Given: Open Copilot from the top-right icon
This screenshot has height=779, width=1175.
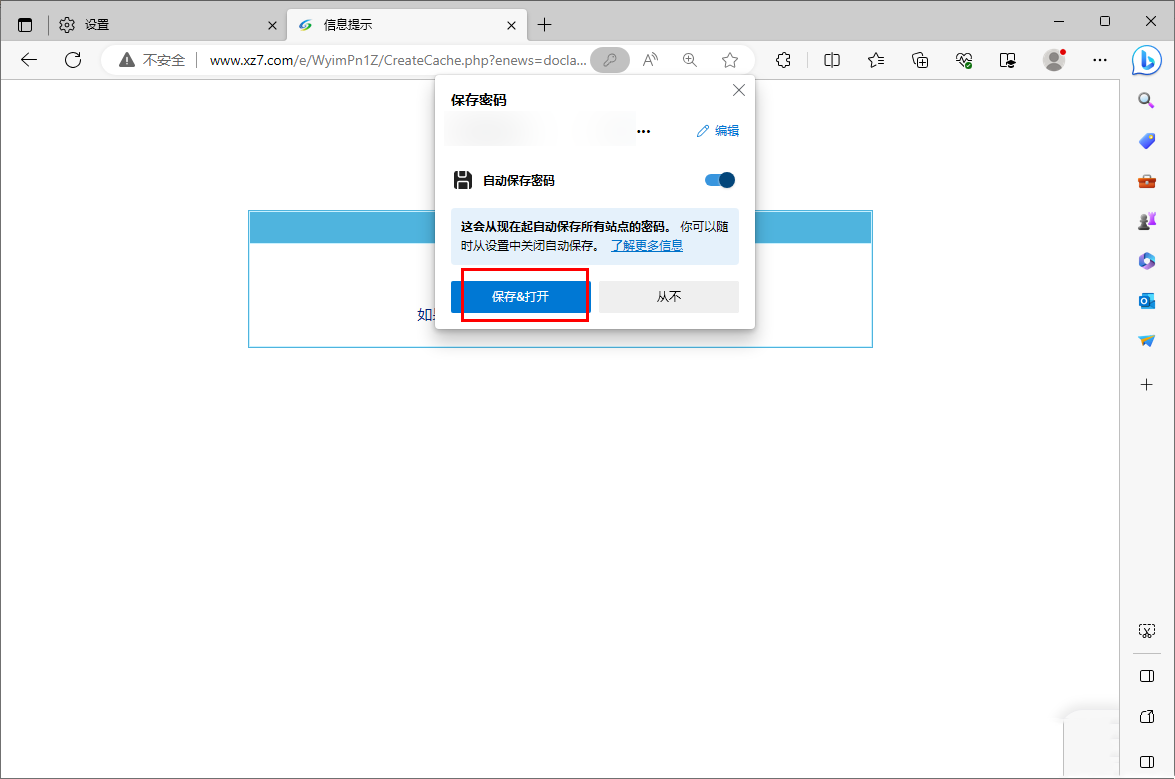Looking at the screenshot, I should (x=1148, y=61).
